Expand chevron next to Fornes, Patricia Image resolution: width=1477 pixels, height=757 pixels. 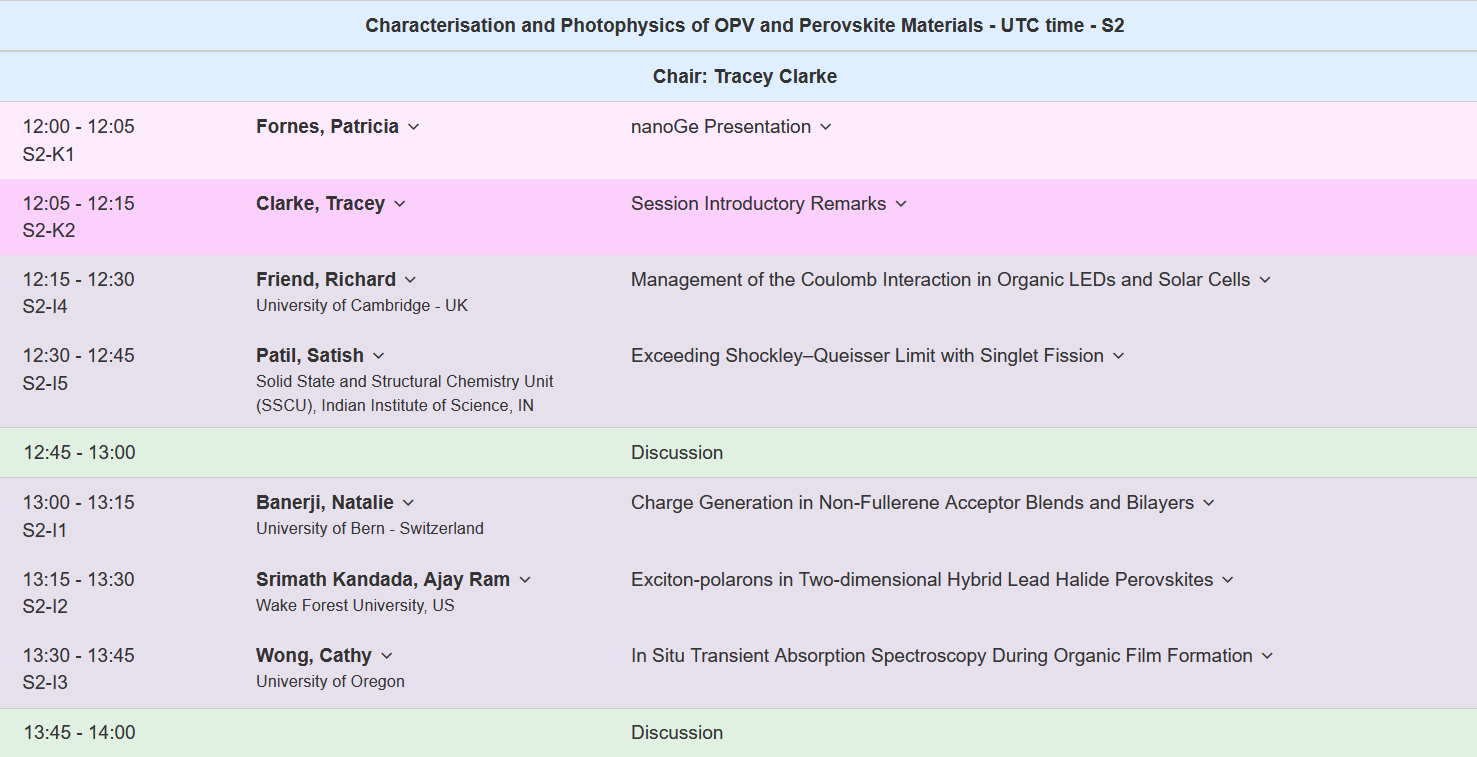click(x=414, y=127)
